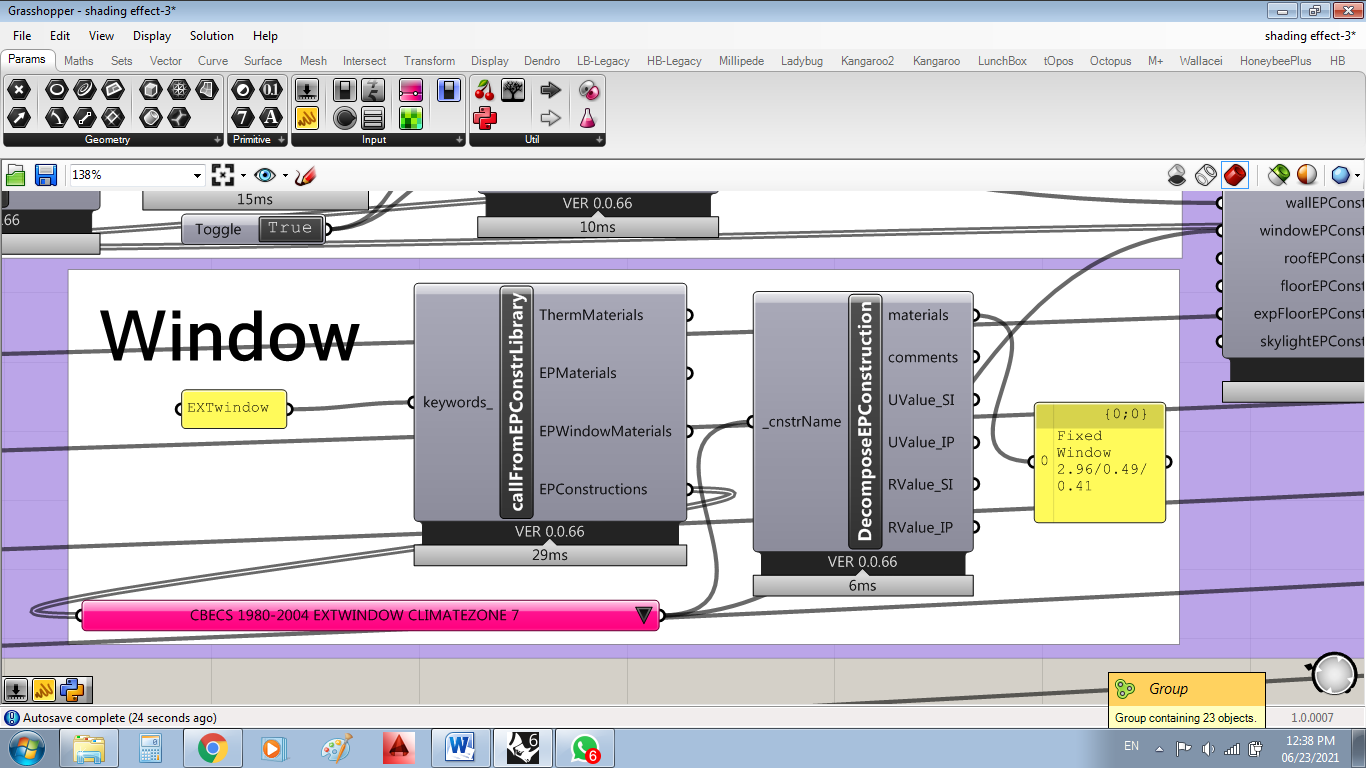Open Google Chrome from the taskbar
1366x768 pixels.
click(x=211, y=748)
